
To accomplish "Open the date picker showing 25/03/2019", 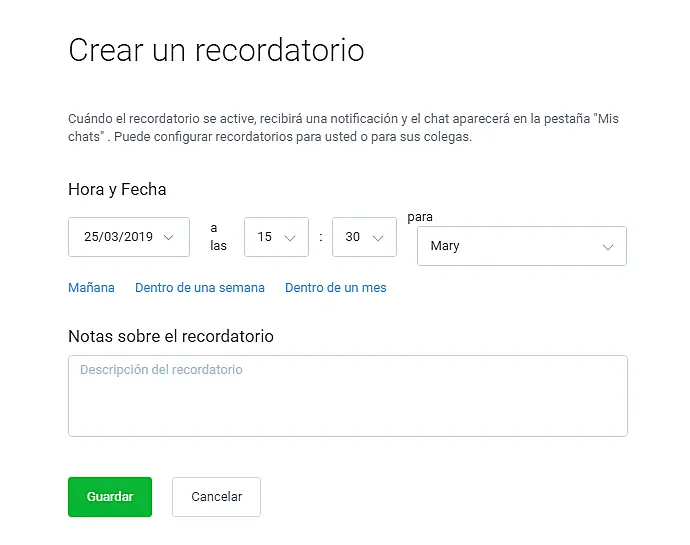I will 118,237.
